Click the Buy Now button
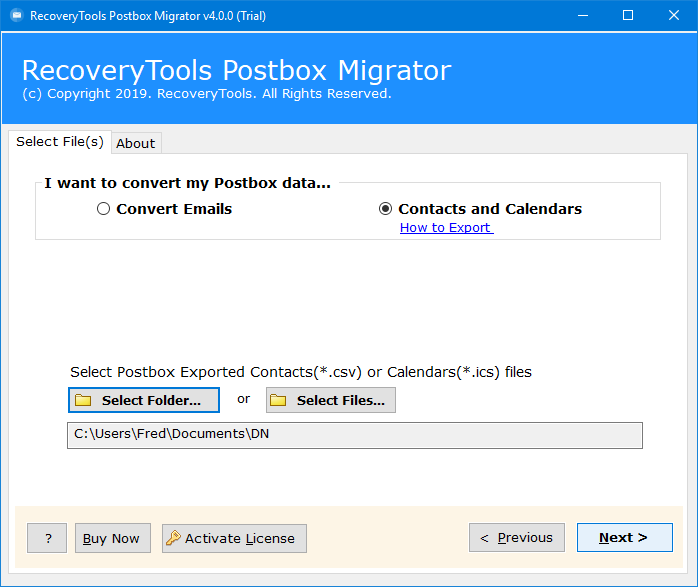 click(113, 538)
